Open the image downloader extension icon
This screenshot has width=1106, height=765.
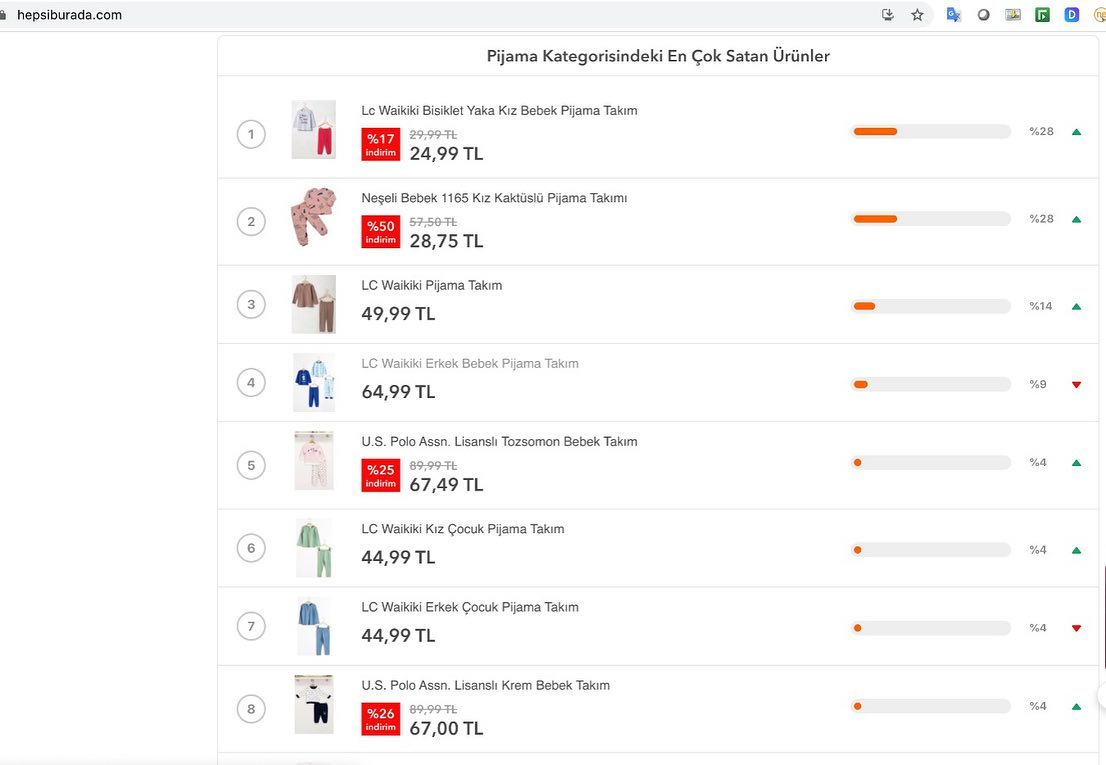tap(1013, 15)
